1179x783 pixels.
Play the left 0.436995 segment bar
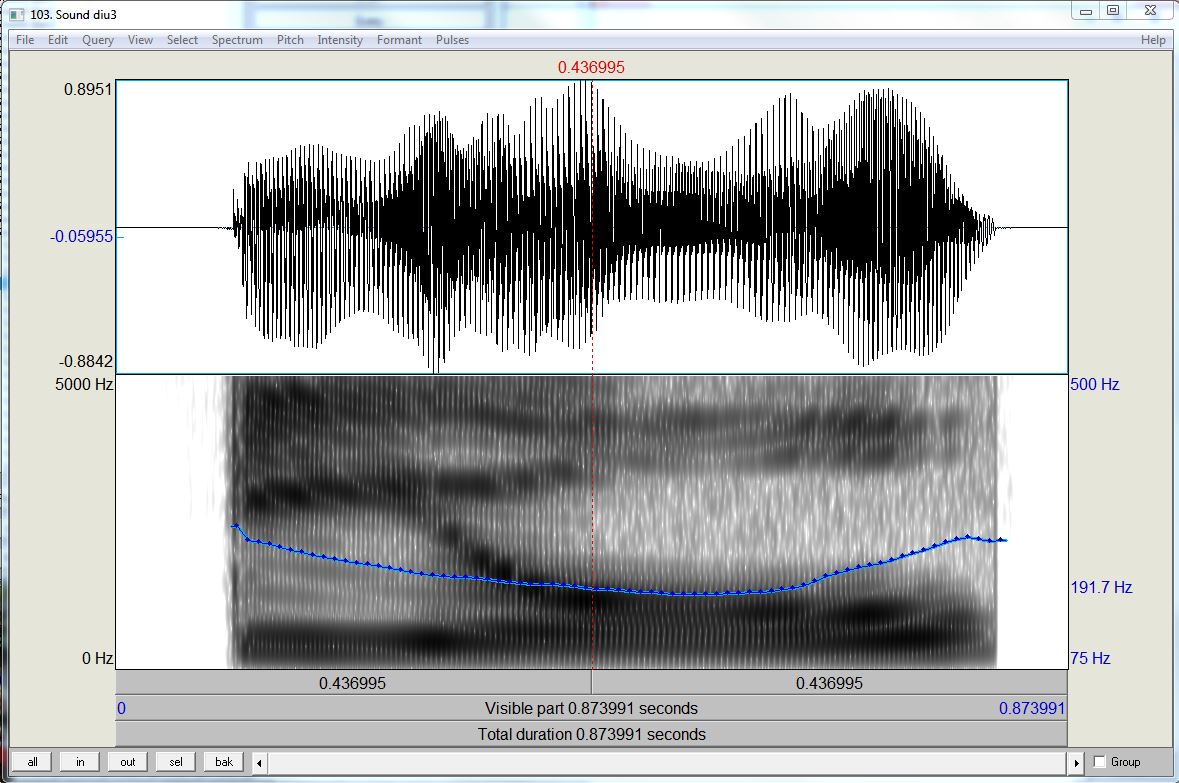pyautogui.click(x=353, y=683)
